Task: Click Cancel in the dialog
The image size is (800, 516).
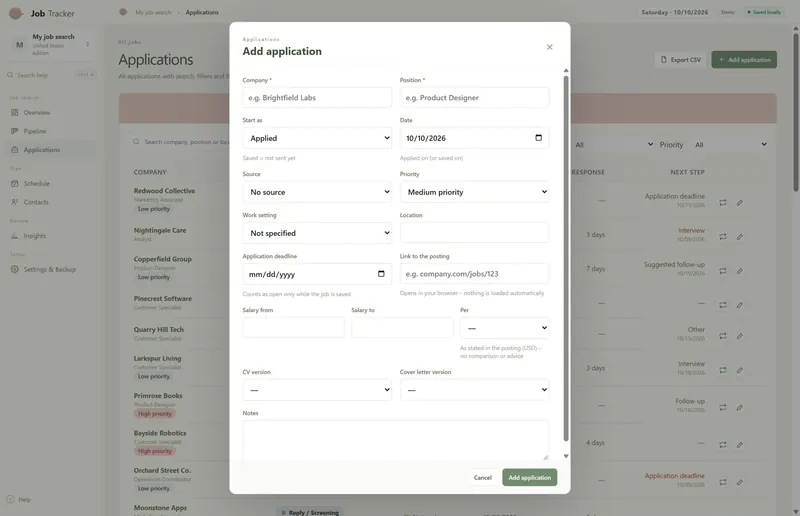Action: coord(482,477)
